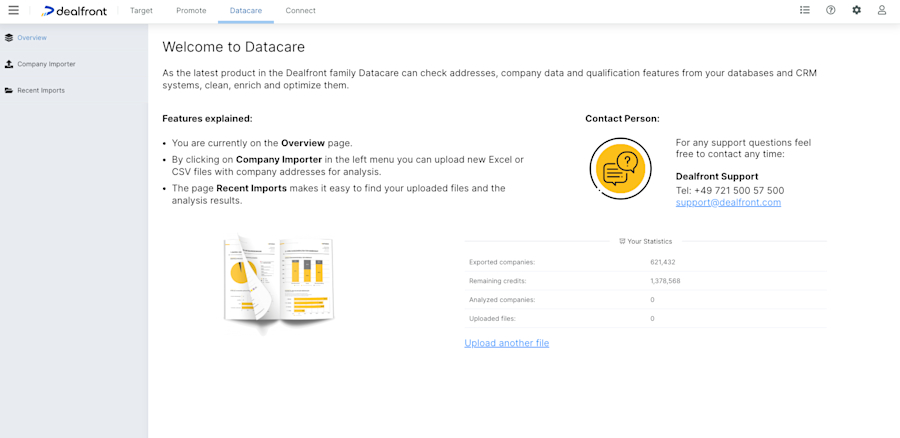This screenshot has width=900, height=438.
Task: Click the Welcome to Datacare heading
Action: click(x=234, y=46)
